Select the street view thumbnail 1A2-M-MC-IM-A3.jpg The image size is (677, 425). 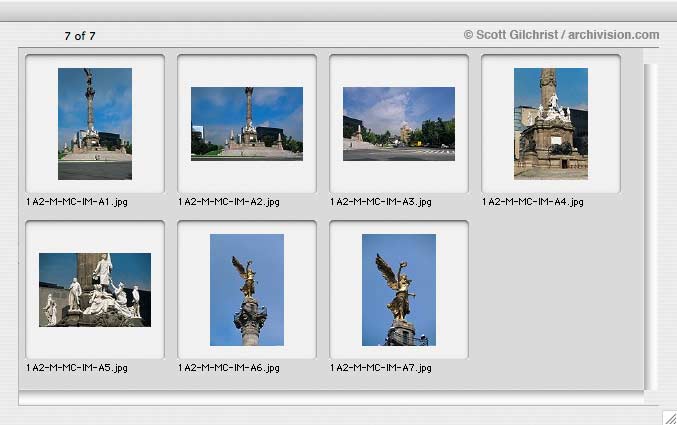(399, 124)
